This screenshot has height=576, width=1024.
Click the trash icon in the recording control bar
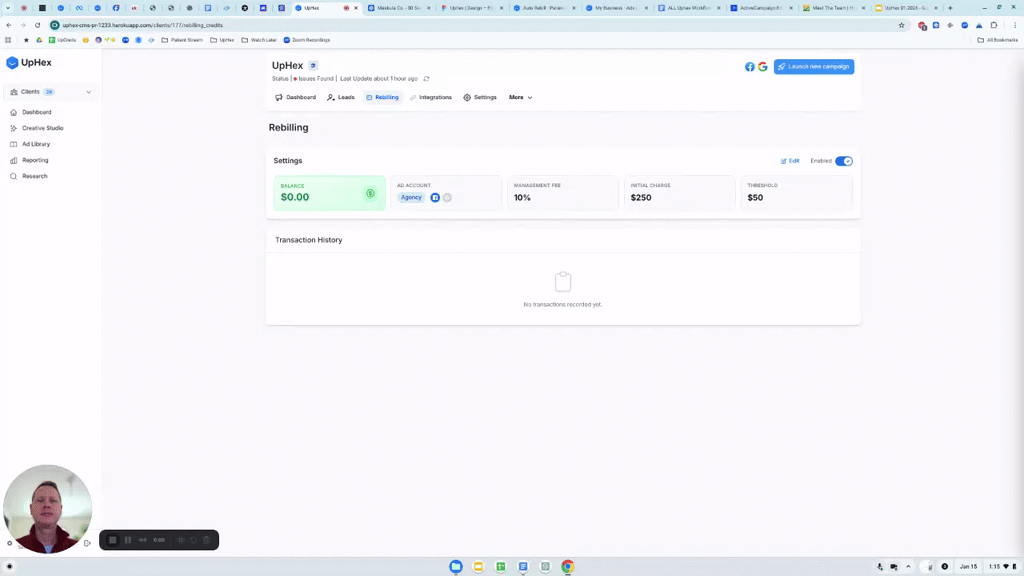coord(207,540)
